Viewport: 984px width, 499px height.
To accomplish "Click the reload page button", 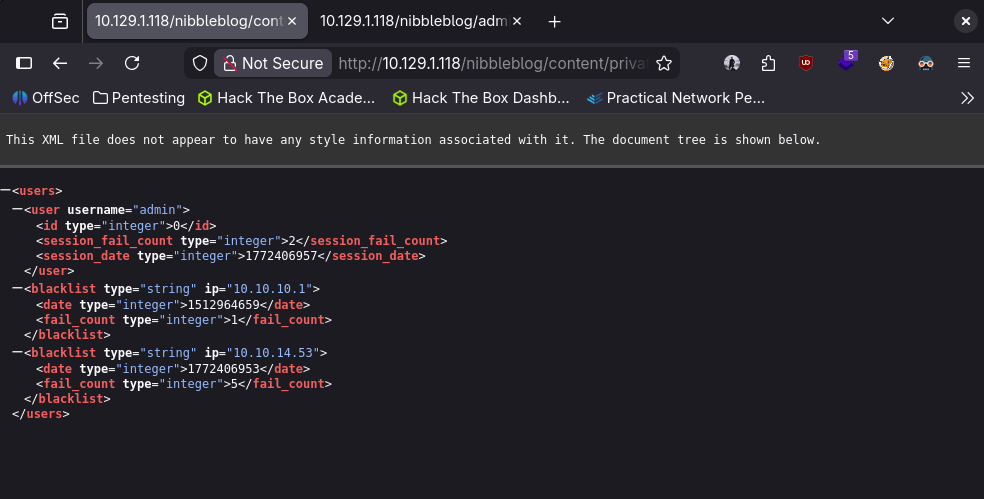I will [x=132, y=63].
